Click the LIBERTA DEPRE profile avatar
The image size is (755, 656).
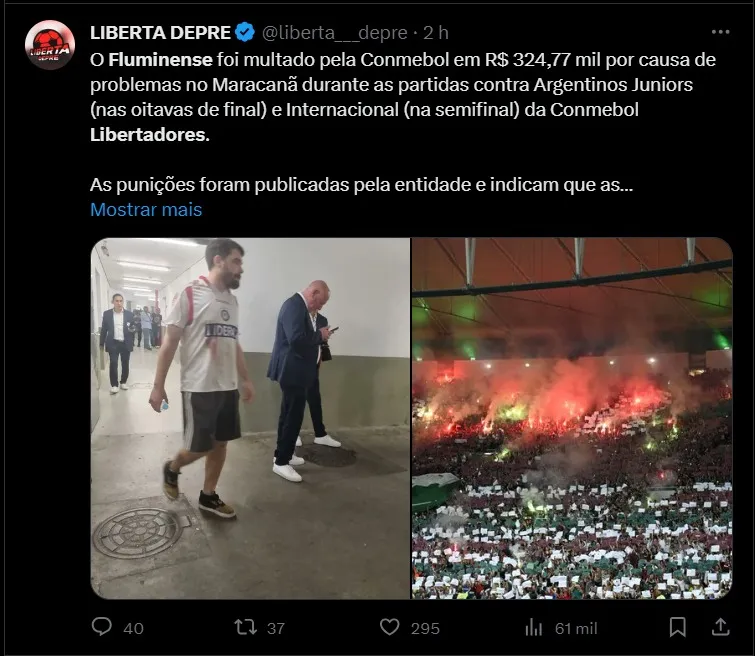coord(50,45)
